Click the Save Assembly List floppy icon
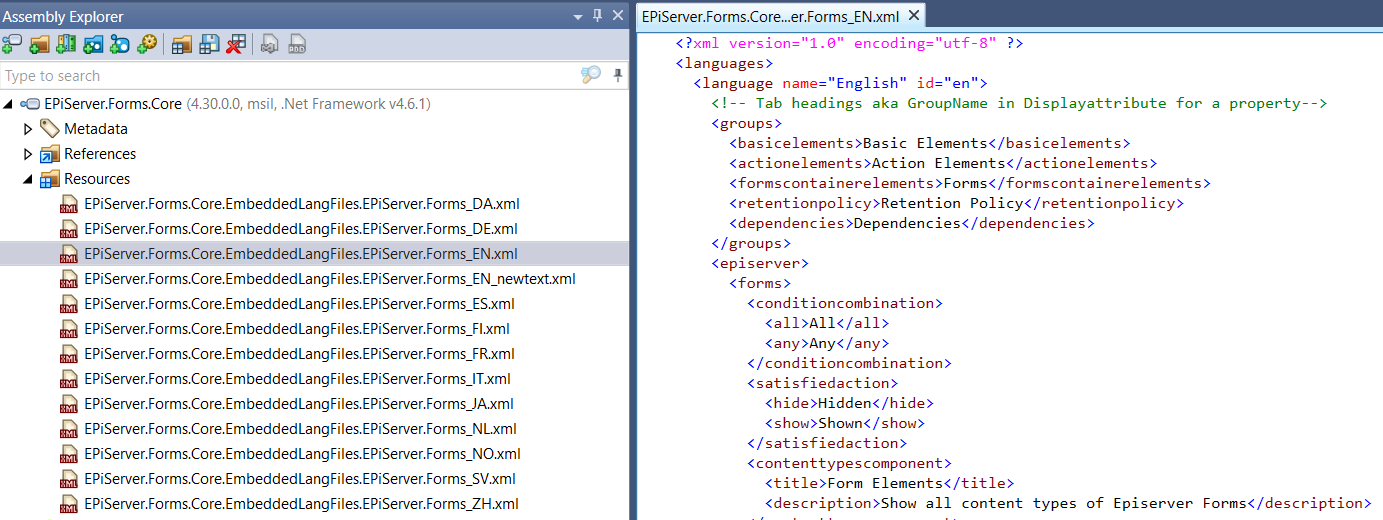 [208, 44]
